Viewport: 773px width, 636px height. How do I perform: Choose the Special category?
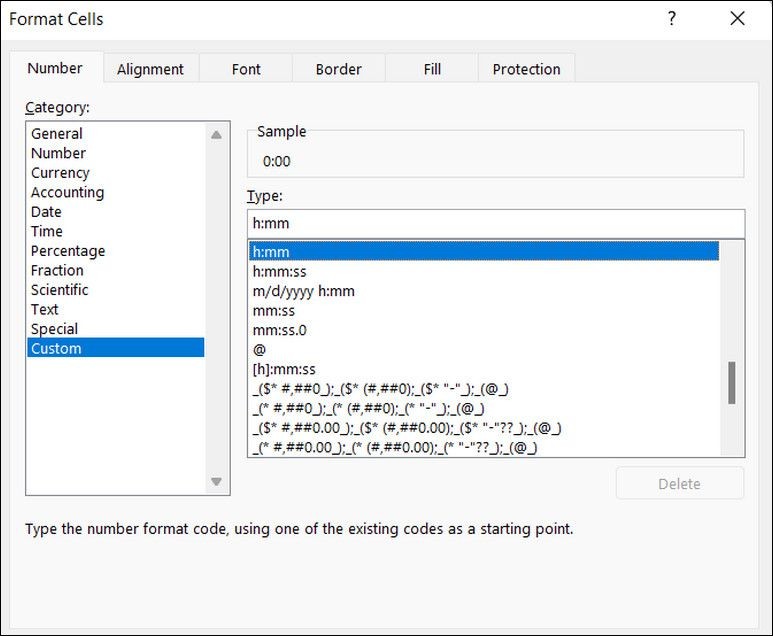(x=116, y=329)
